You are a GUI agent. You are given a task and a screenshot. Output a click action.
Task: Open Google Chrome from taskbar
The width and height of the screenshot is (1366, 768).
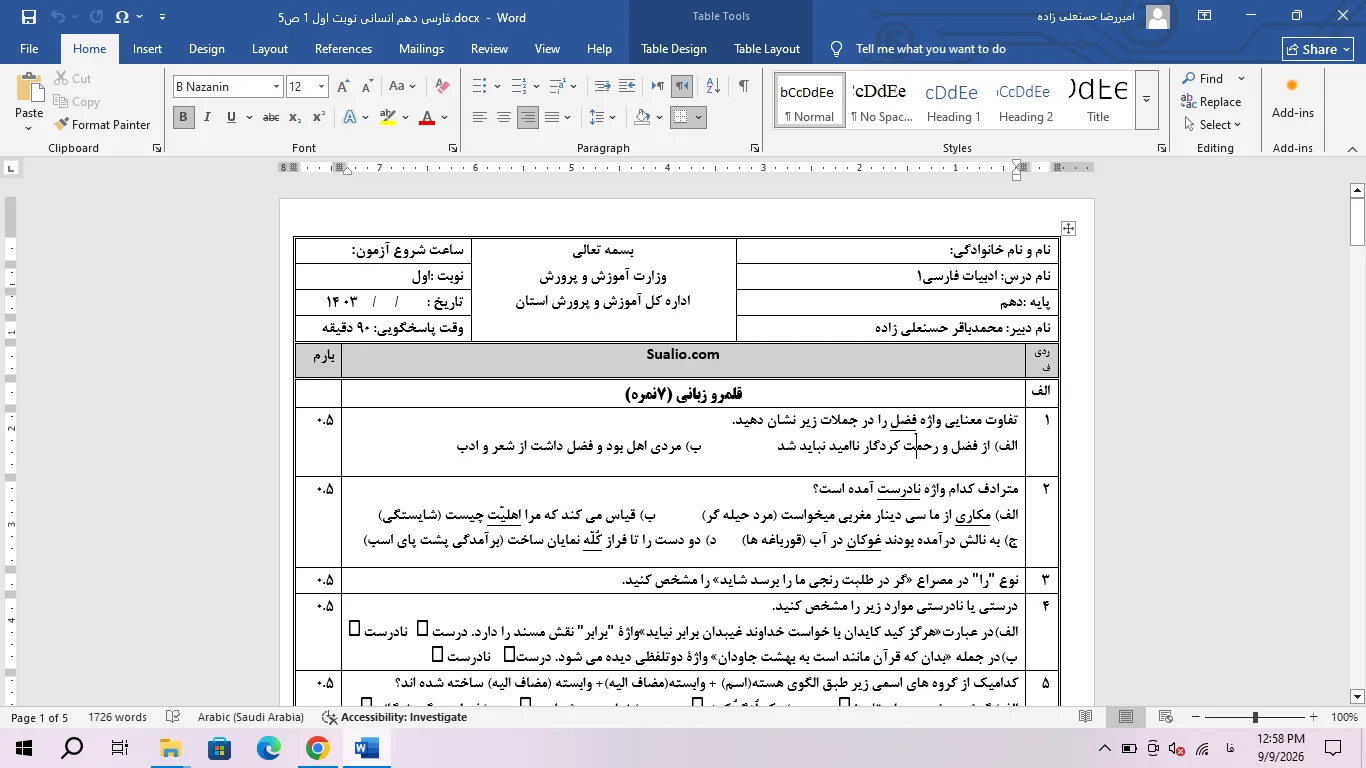point(317,747)
